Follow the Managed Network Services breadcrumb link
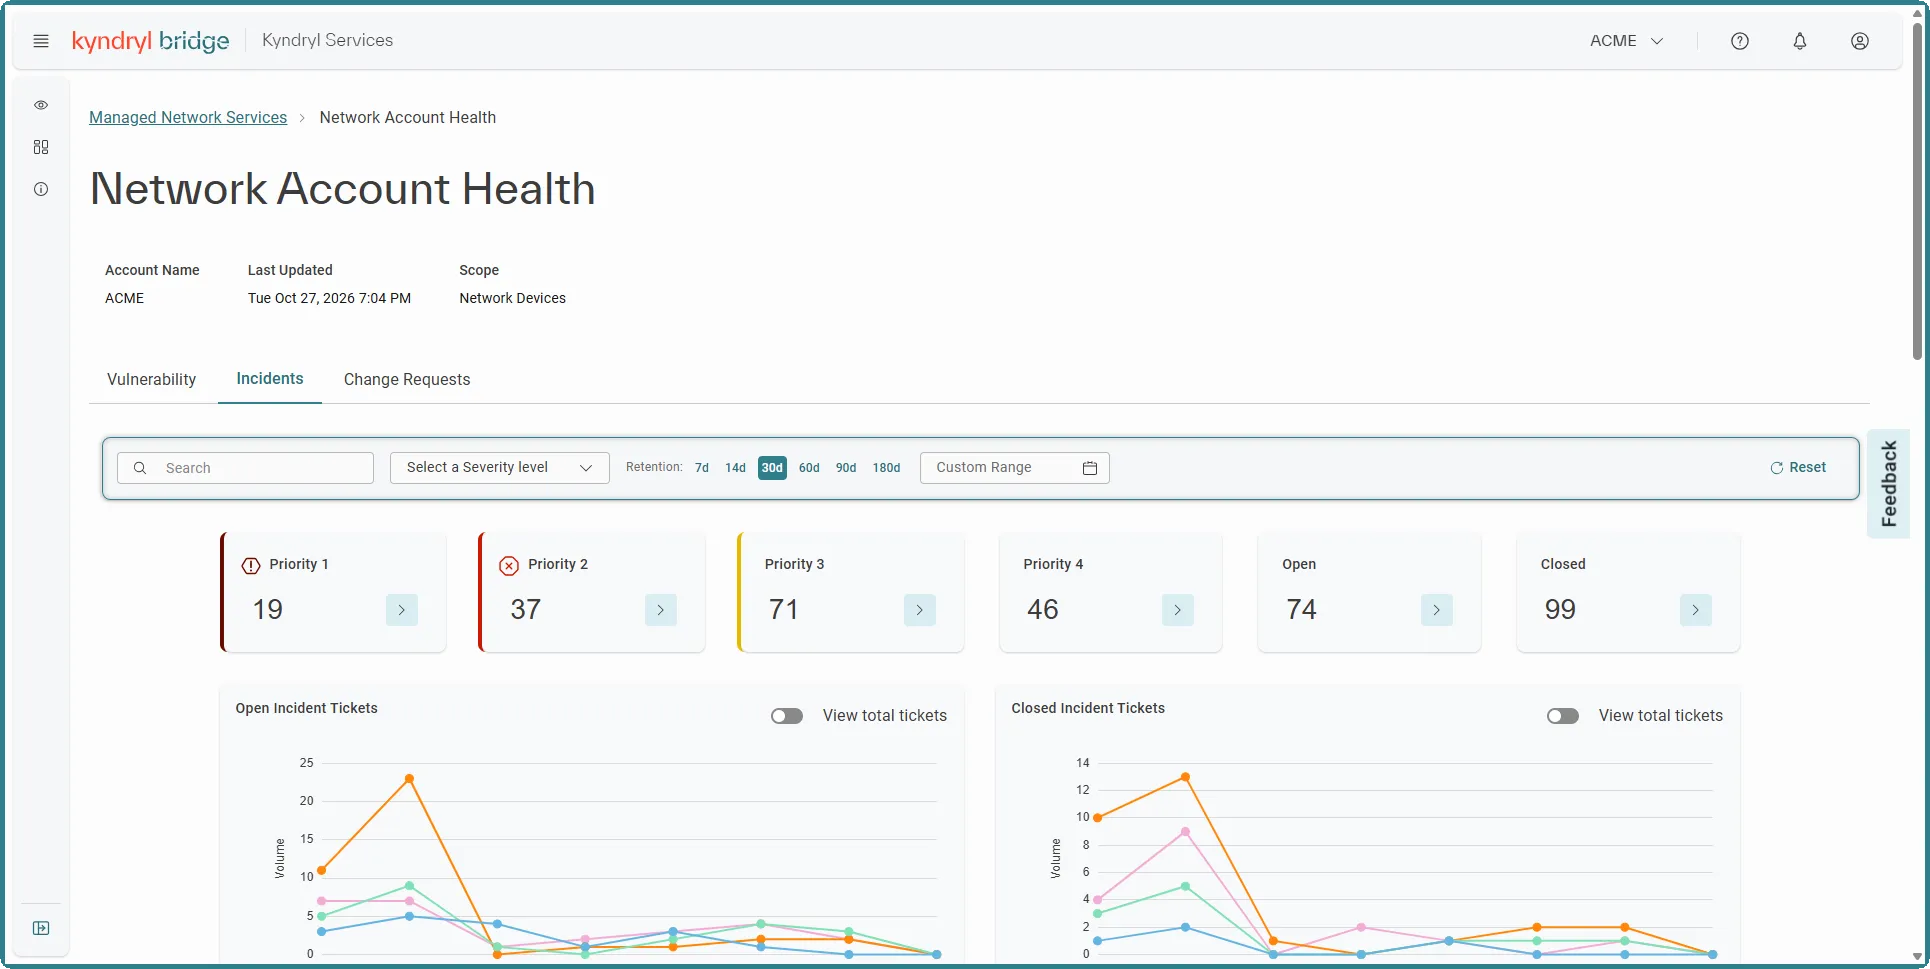 pos(188,118)
